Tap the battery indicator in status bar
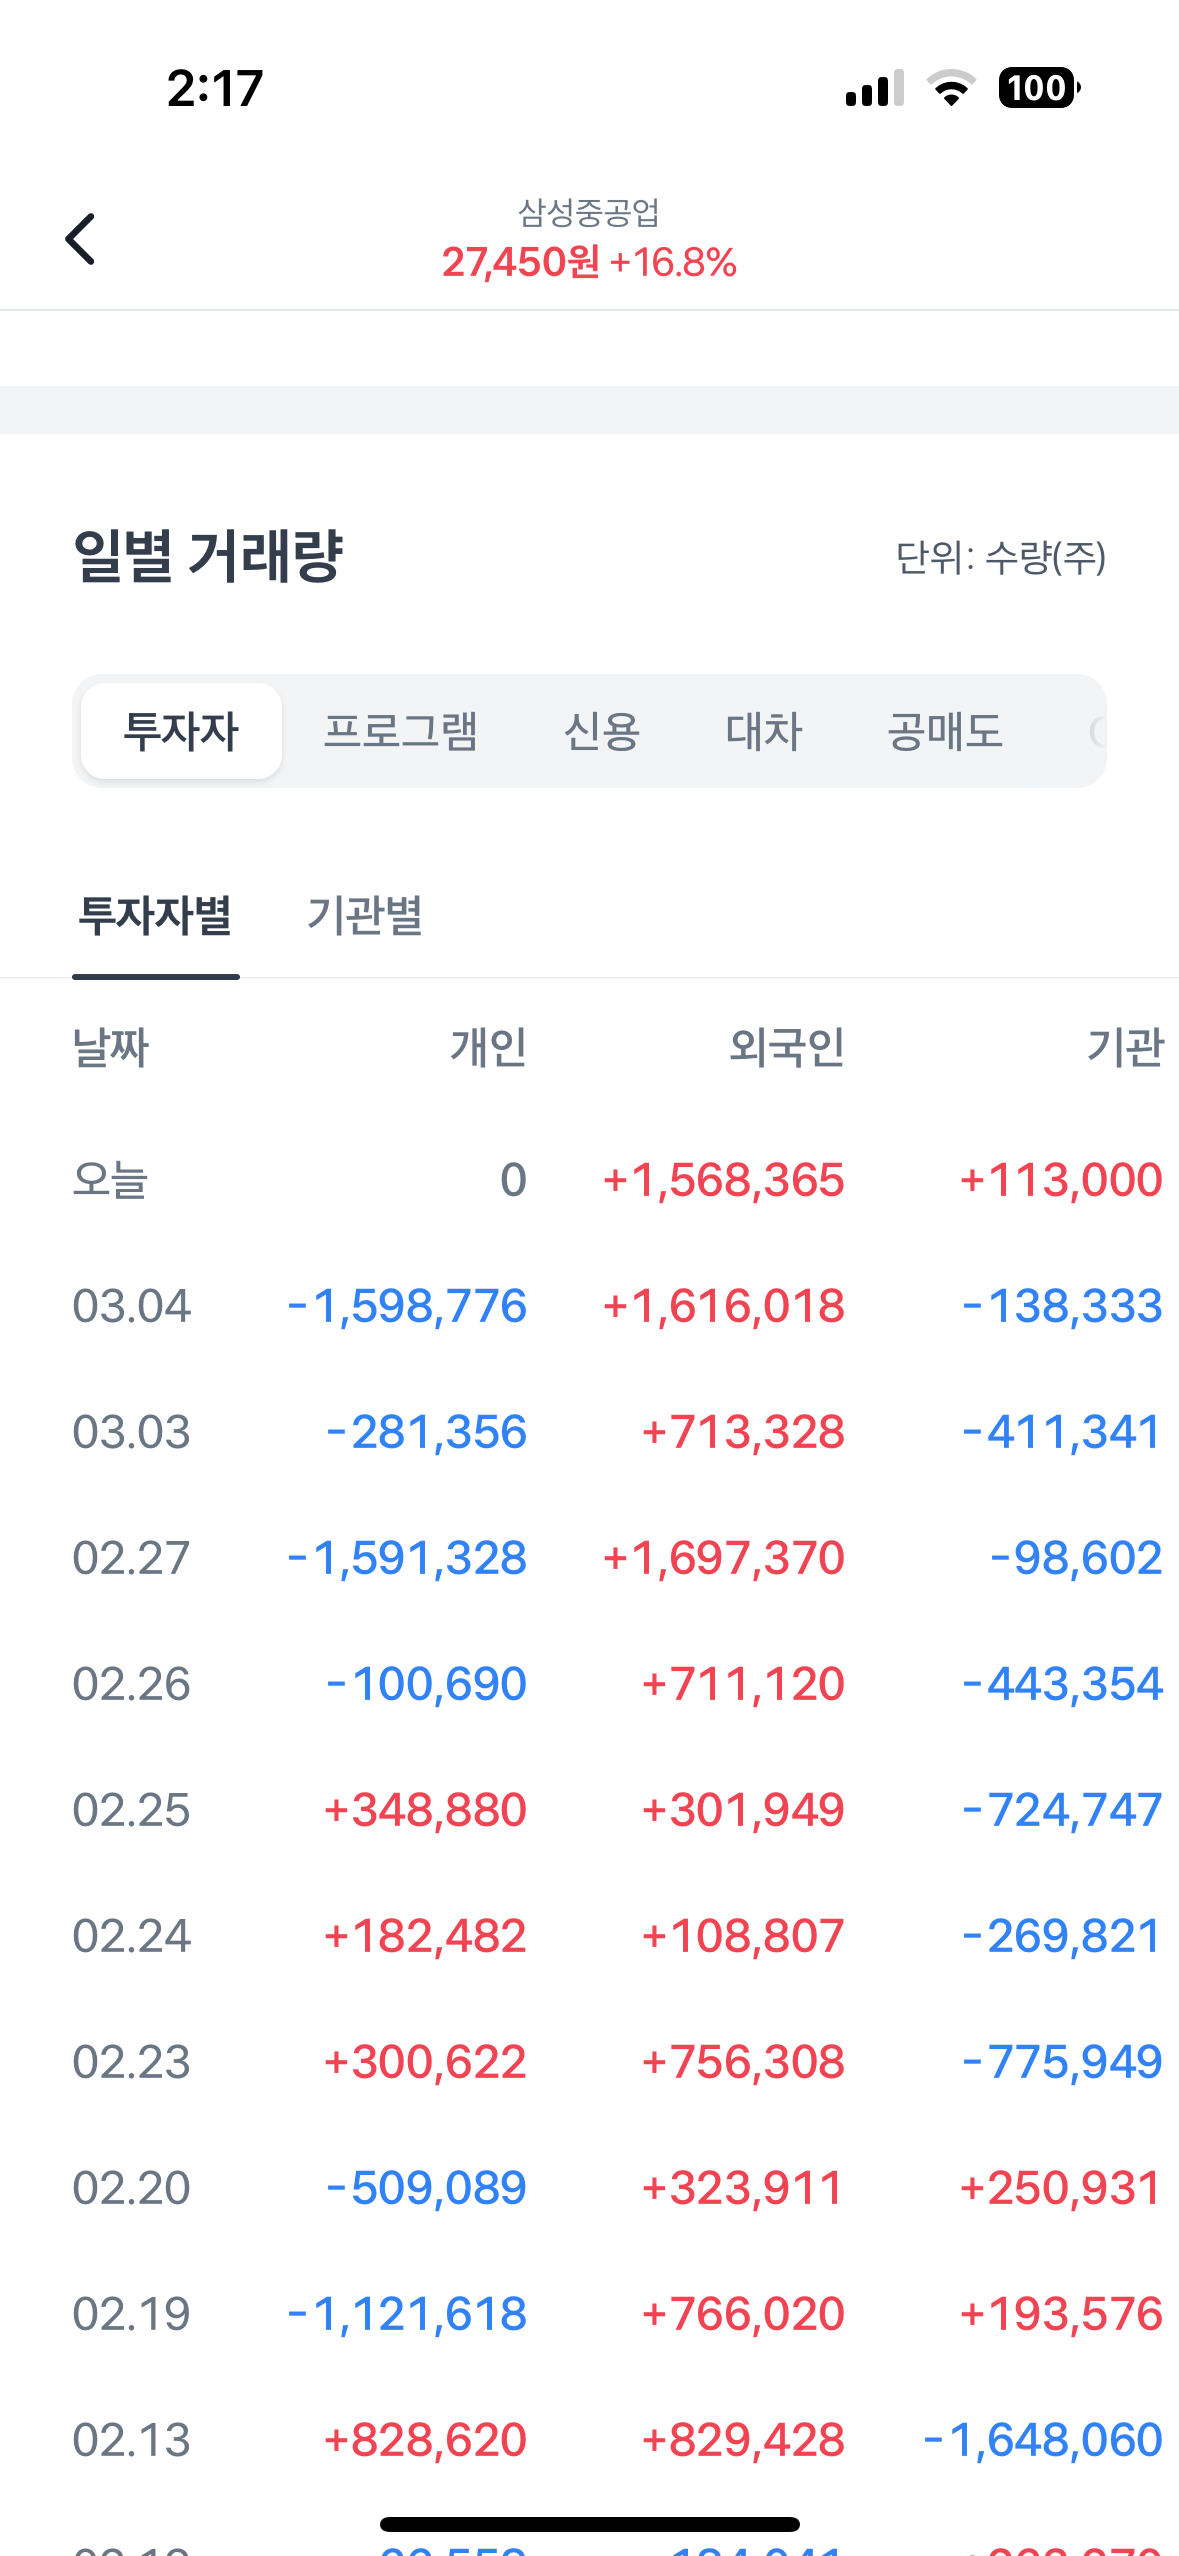Viewport: 1179px width, 2556px height. point(1038,88)
